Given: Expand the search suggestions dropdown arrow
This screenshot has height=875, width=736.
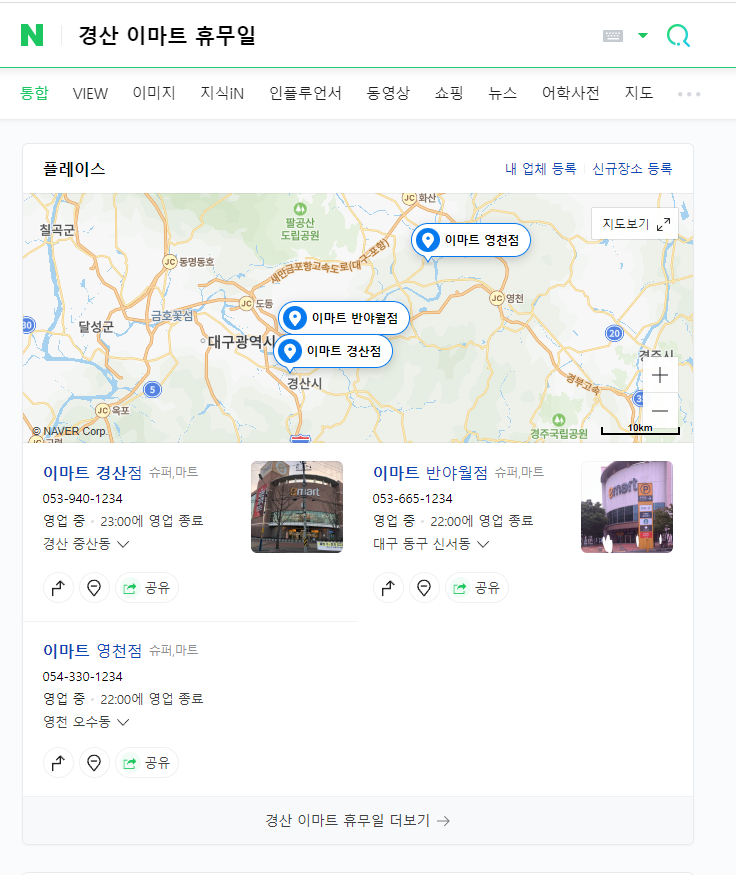Looking at the screenshot, I should click(x=643, y=36).
